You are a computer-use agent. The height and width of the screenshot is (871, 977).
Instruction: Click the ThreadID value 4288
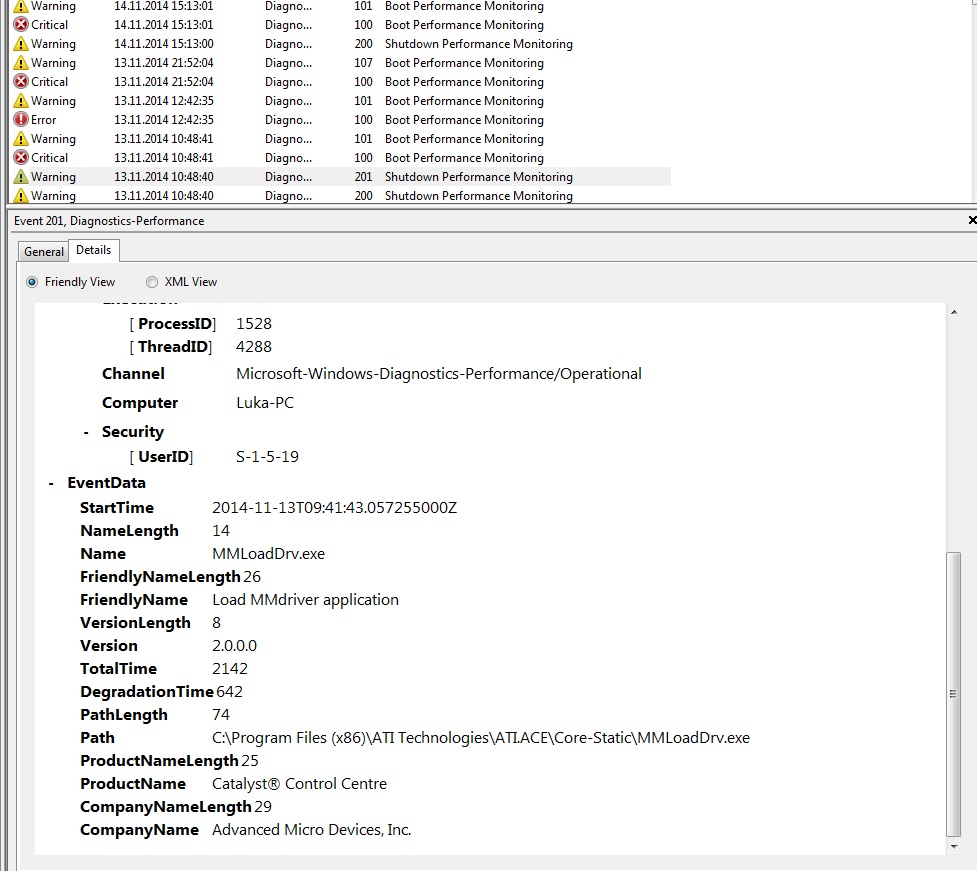click(x=254, y=347)
